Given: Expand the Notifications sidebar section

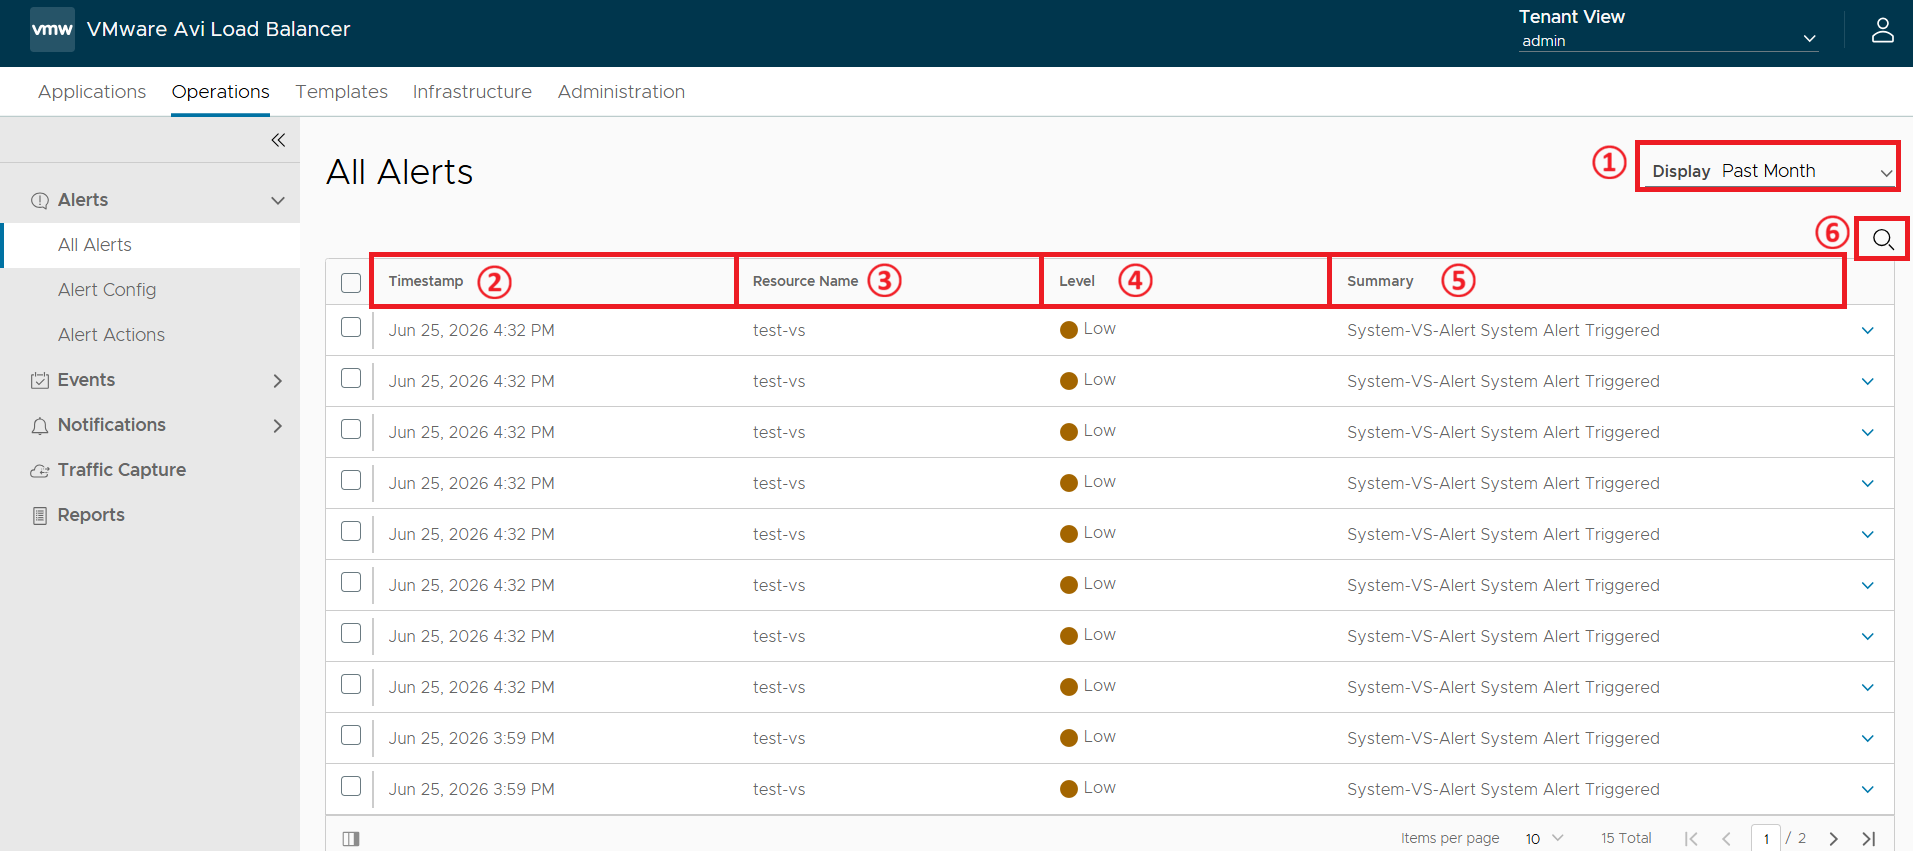Looking at the screenshot, I should [278, 425].
